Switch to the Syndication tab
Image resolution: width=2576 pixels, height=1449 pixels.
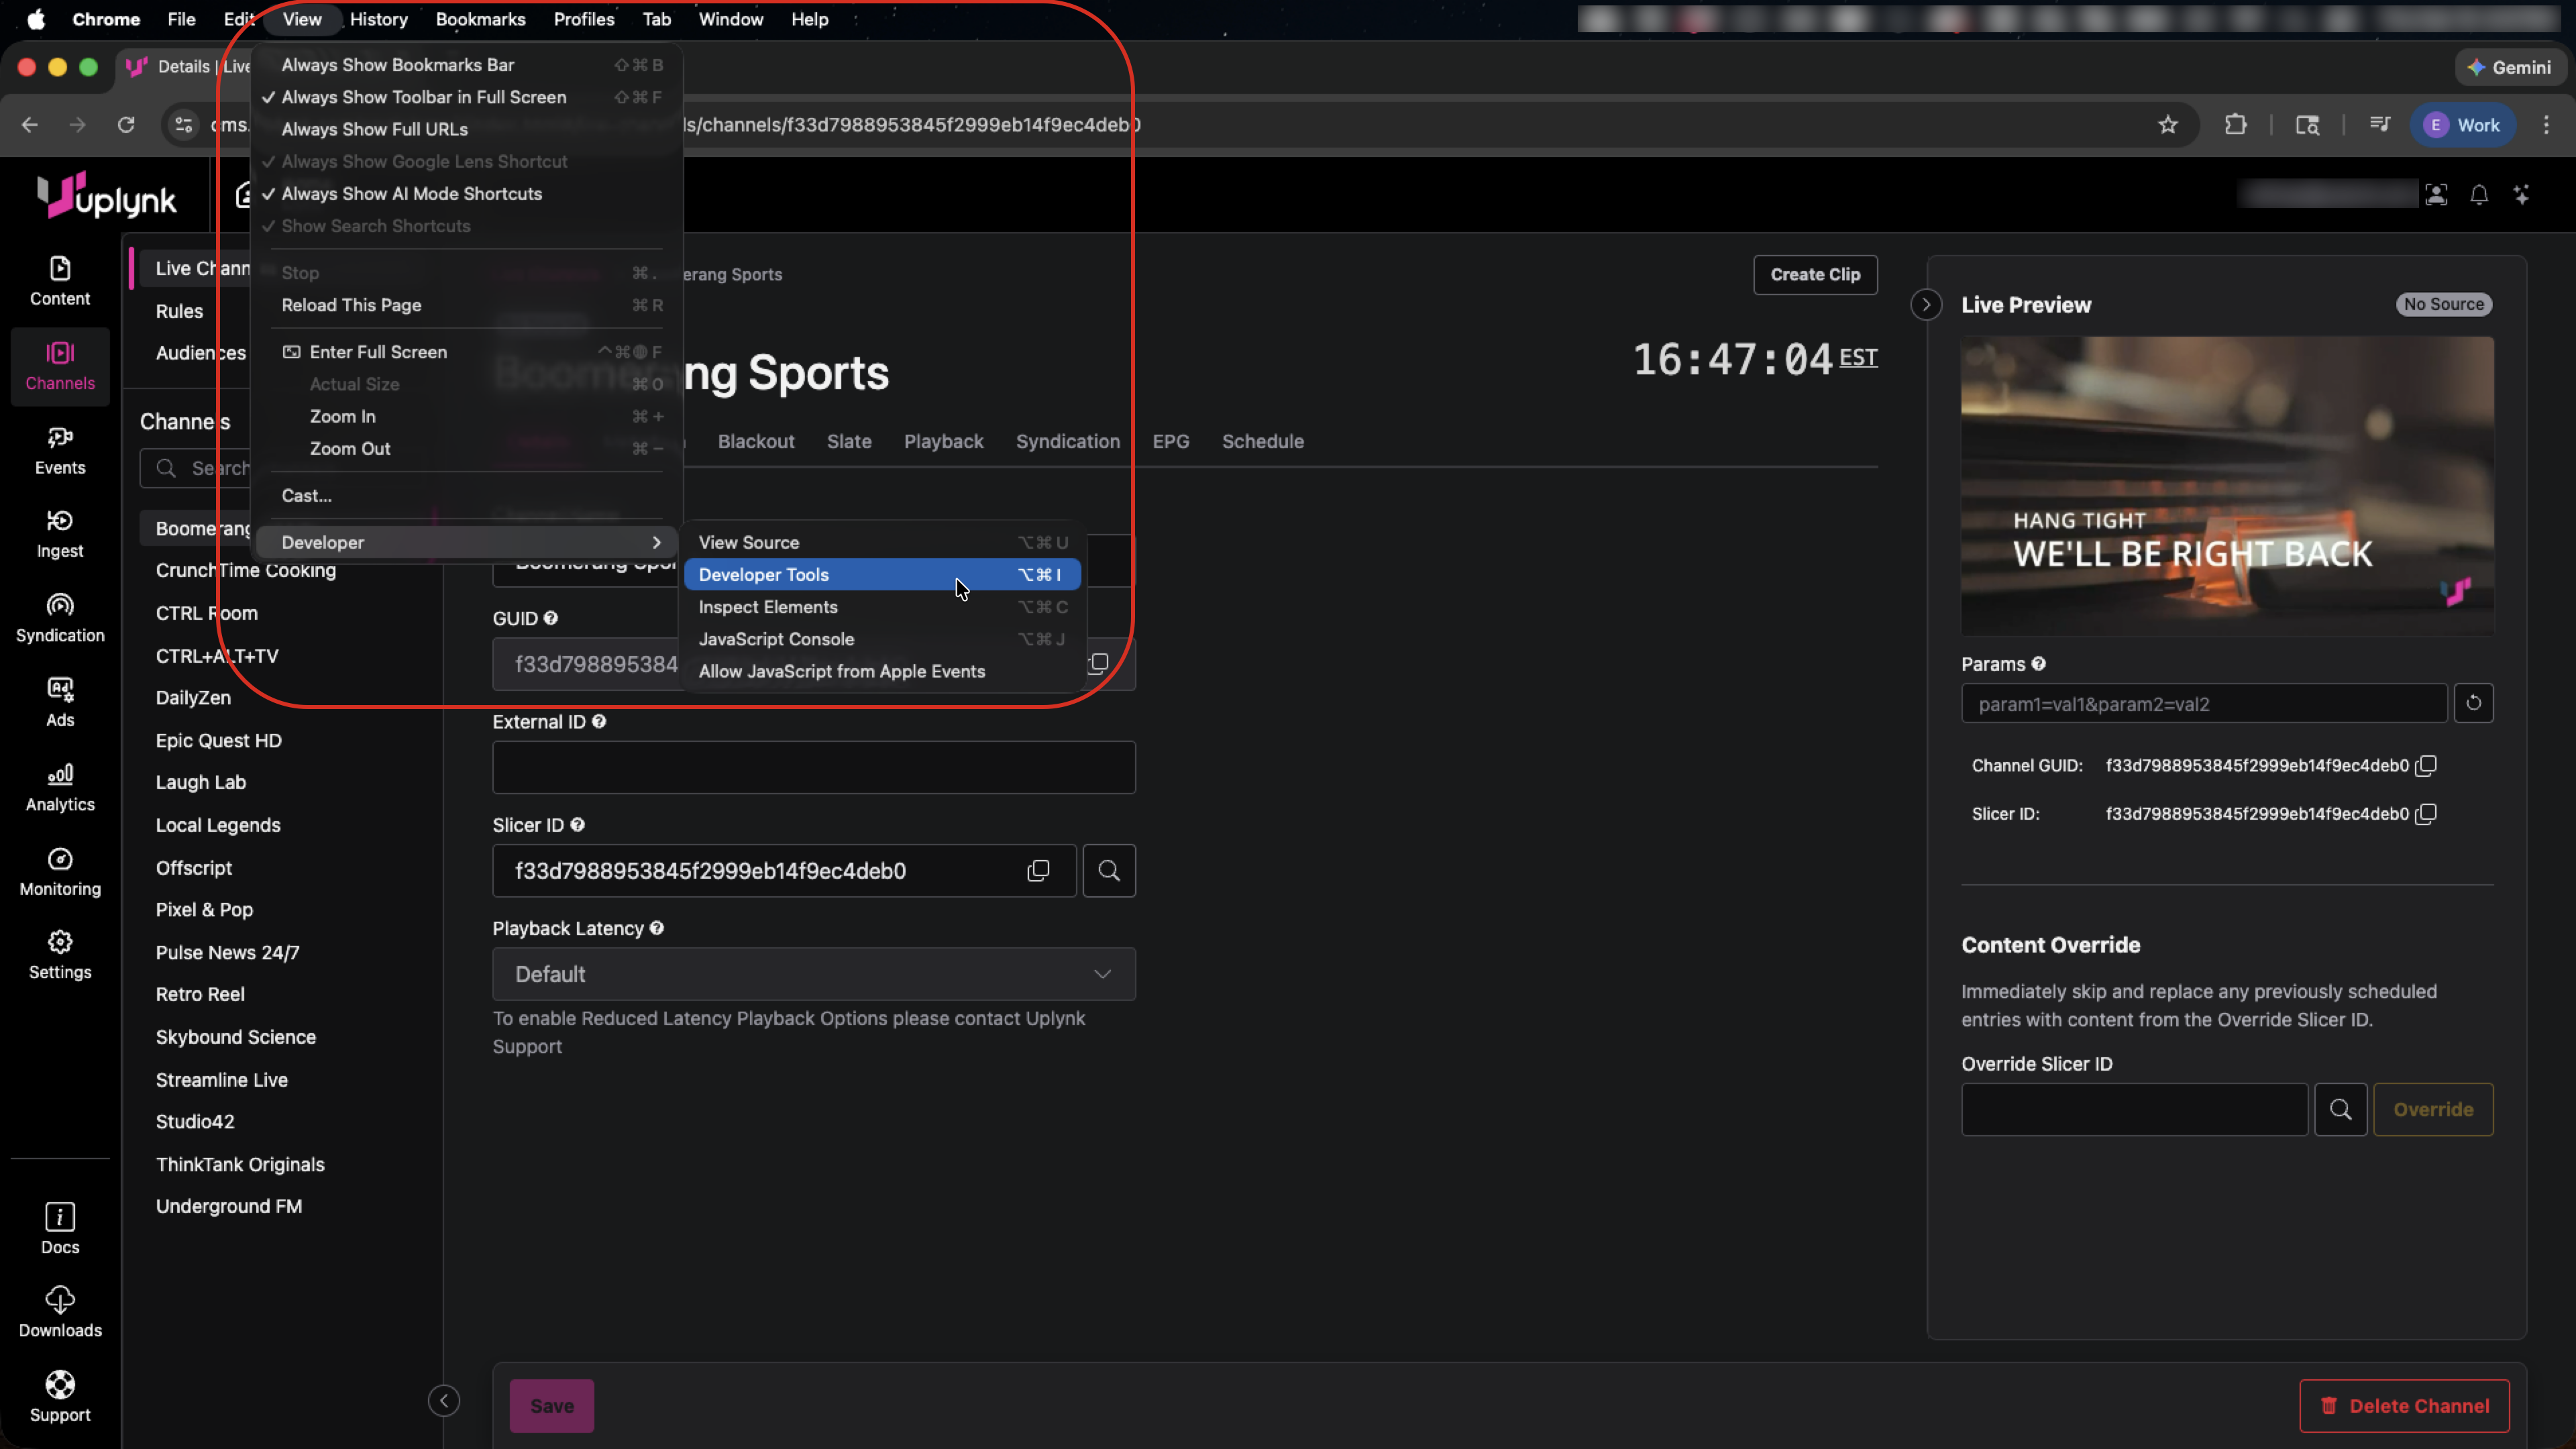click(1067, 442)
